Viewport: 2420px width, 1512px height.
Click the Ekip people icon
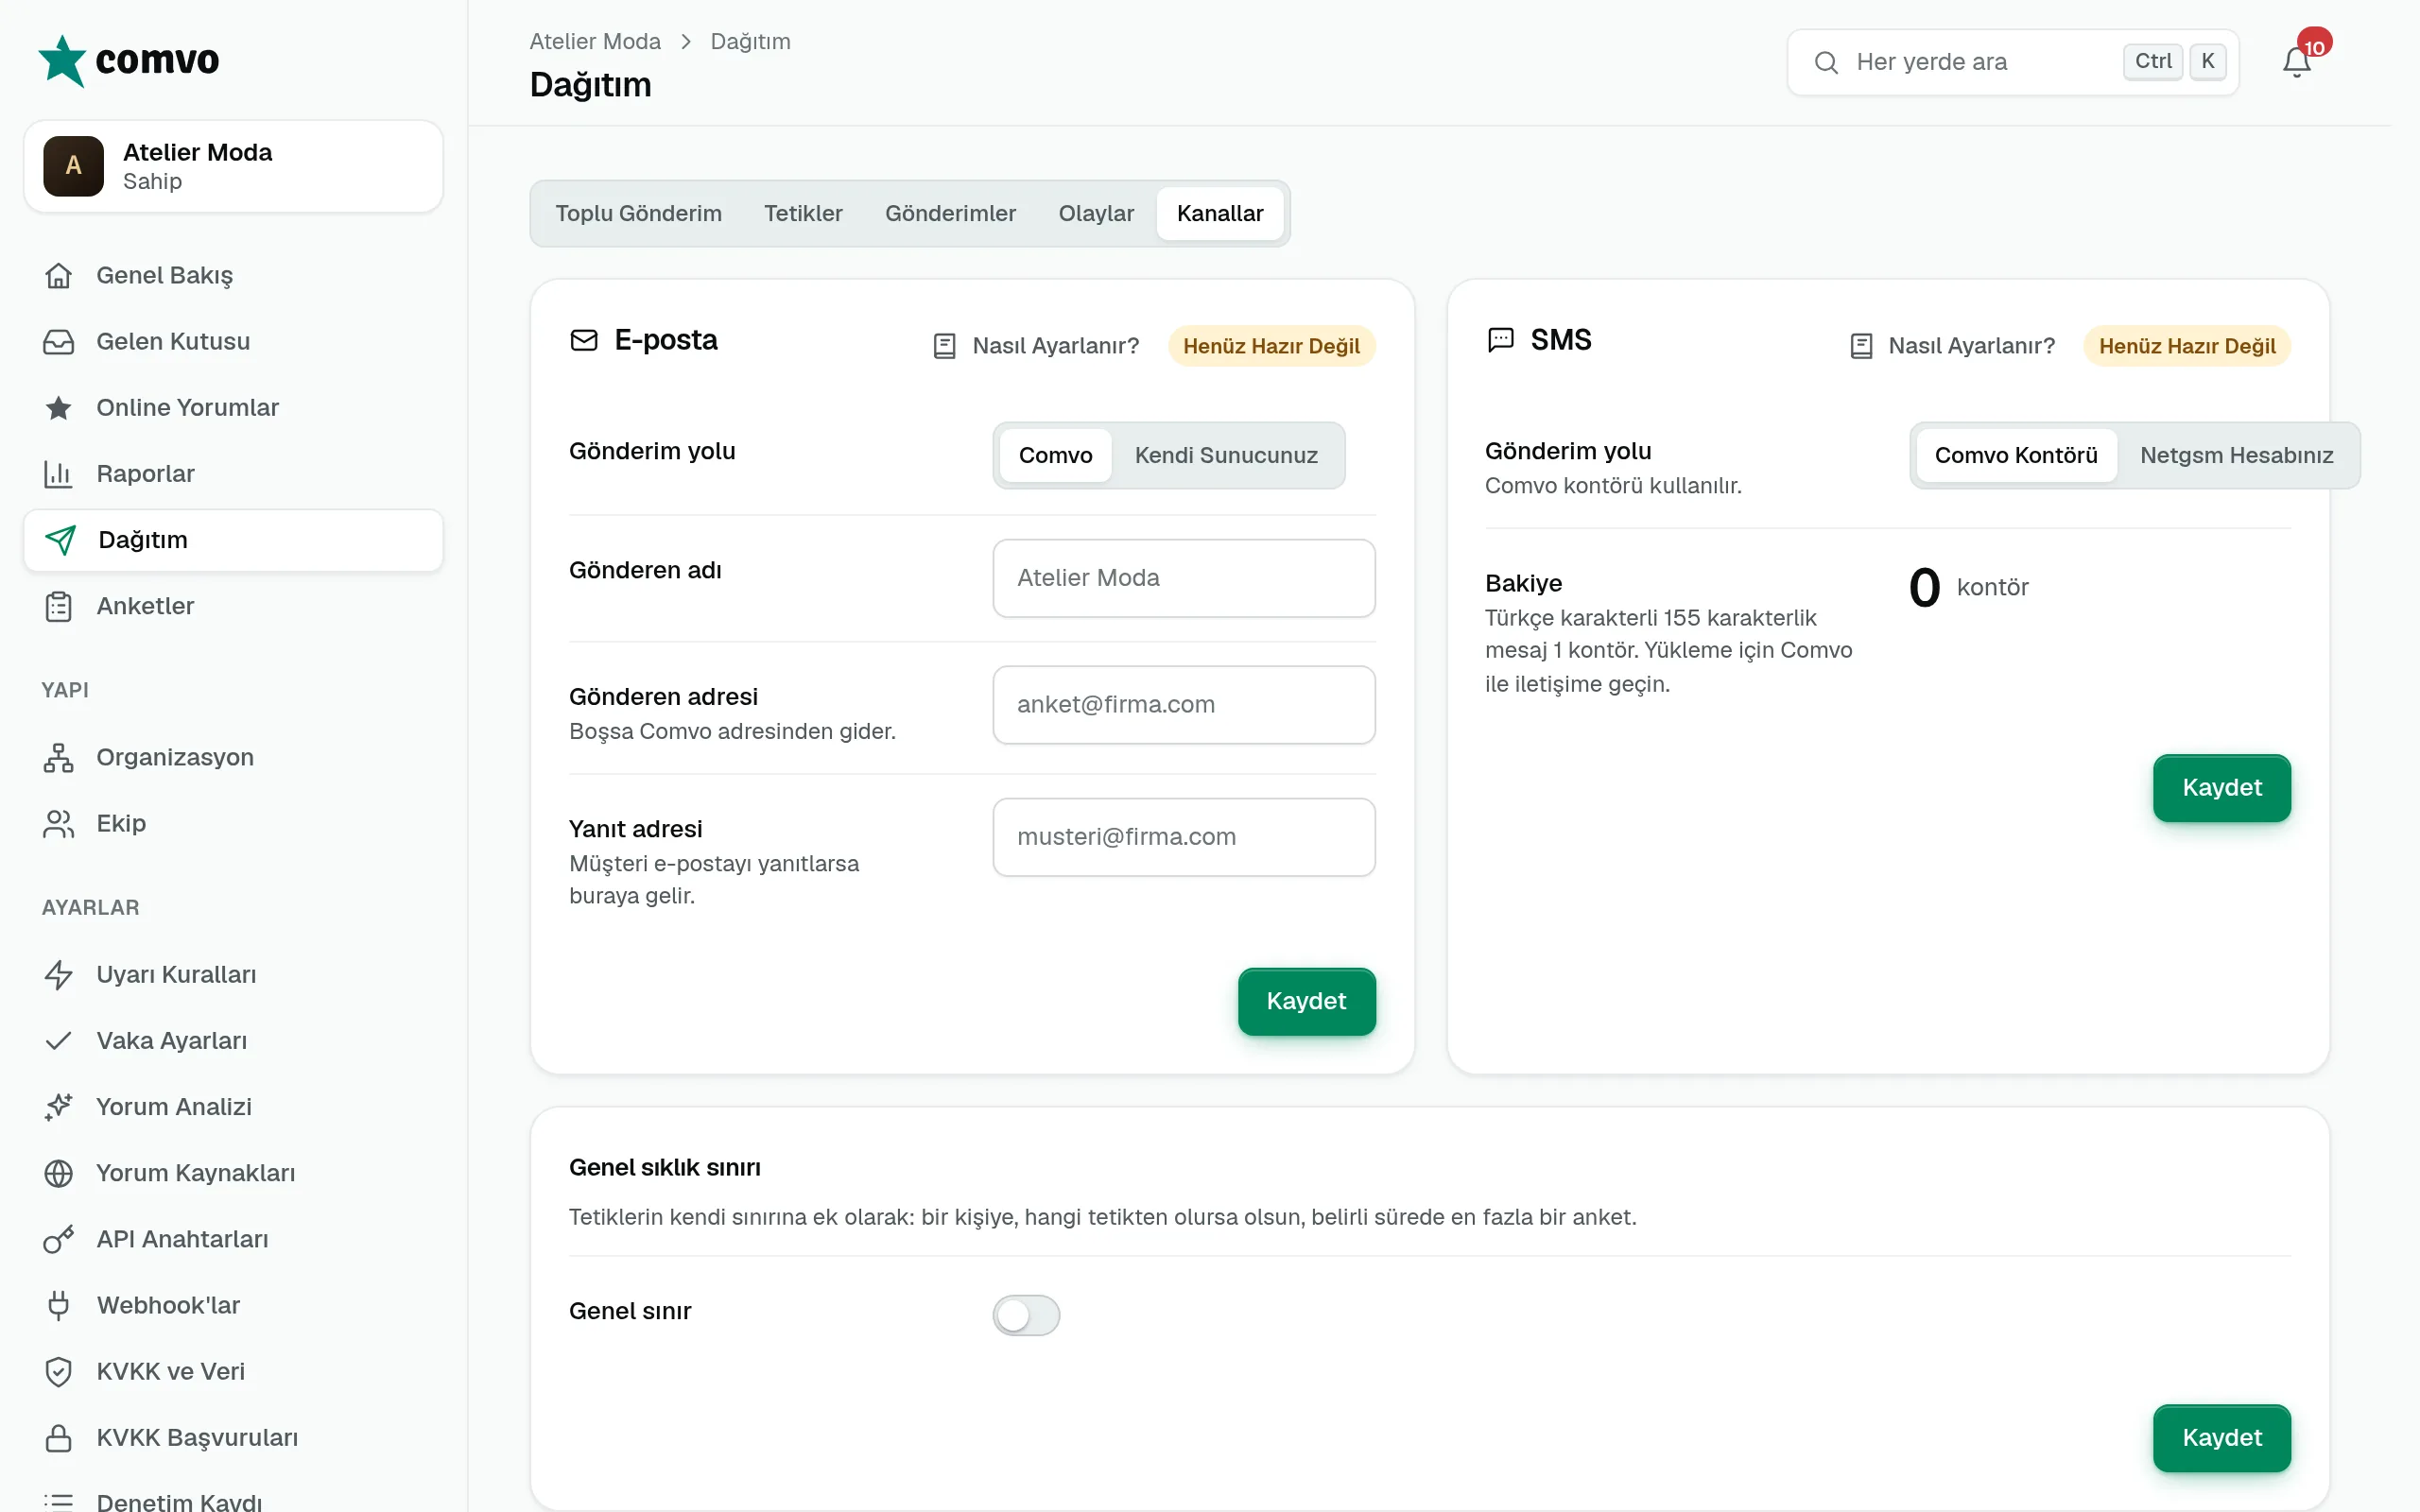click(x=59, y=823)
